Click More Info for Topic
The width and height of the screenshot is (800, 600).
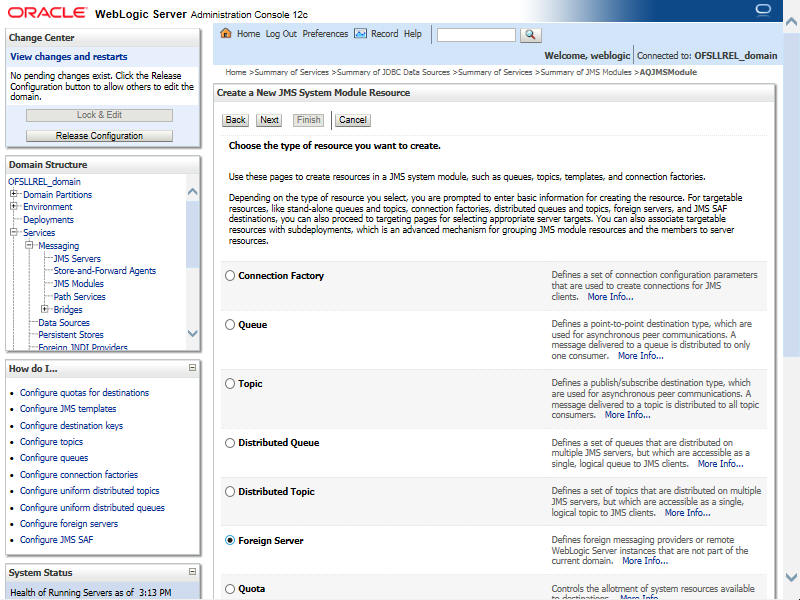pos(628,415)
